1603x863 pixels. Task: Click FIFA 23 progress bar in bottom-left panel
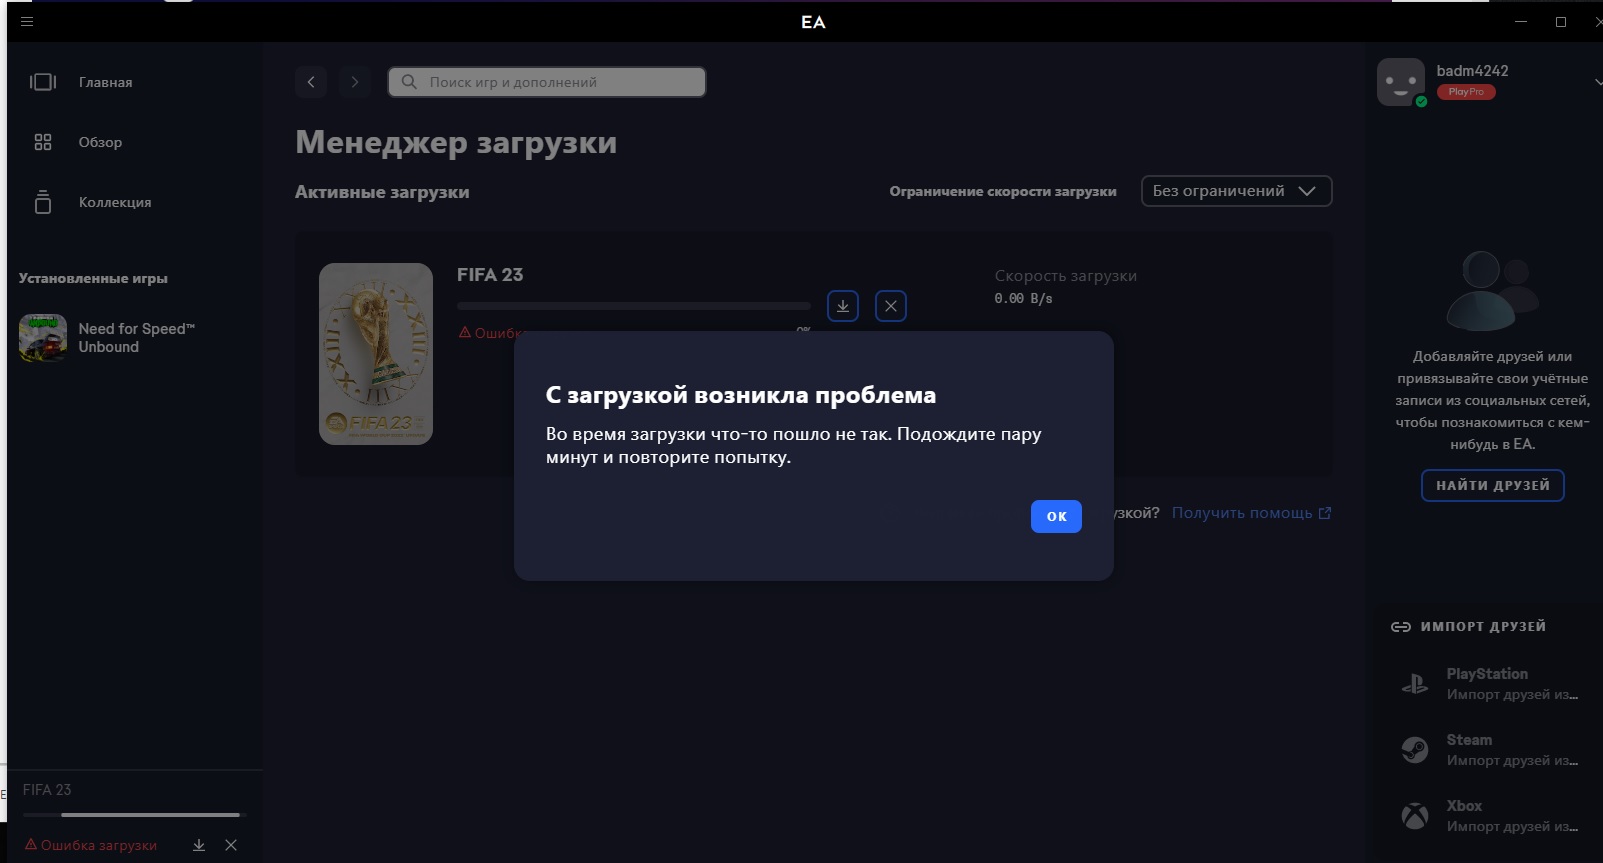pos(132,815)
